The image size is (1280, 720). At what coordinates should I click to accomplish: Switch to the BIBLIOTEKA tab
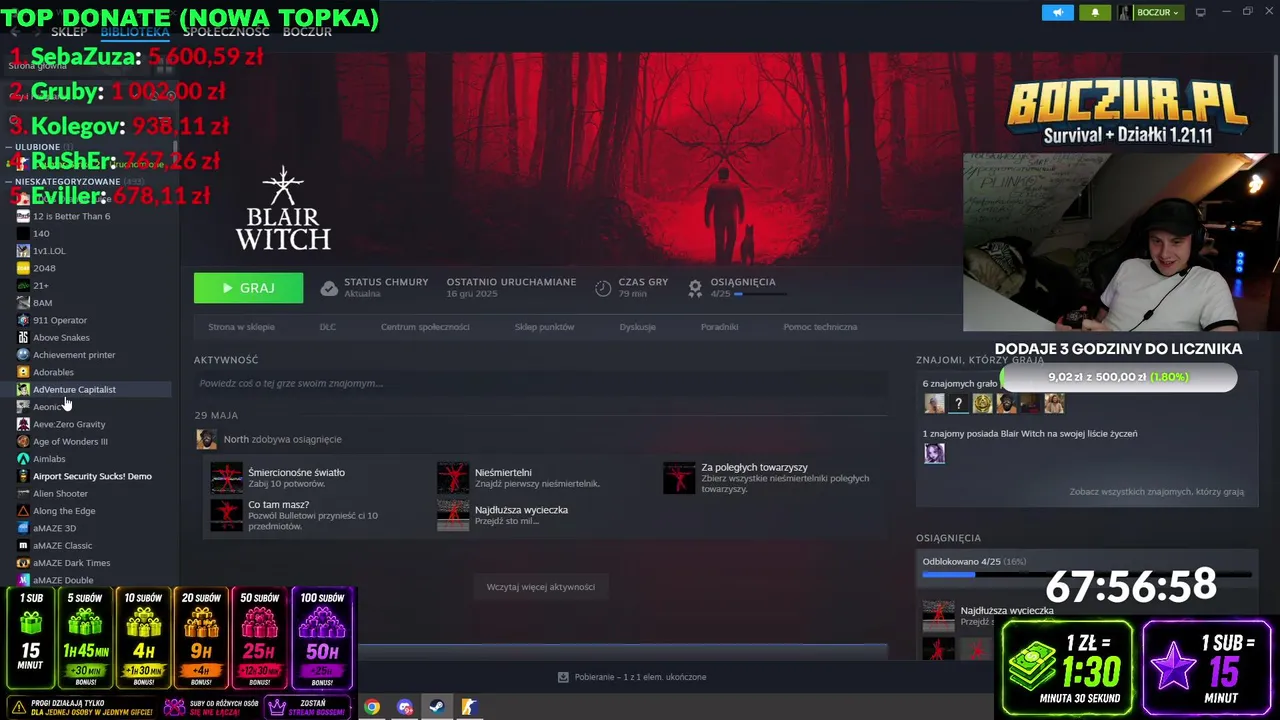tap(135, 32)
